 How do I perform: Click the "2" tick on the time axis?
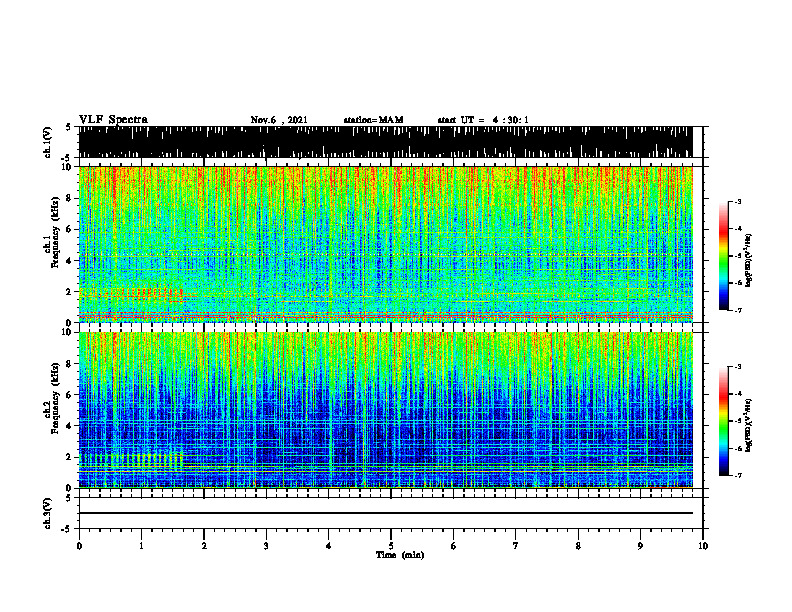[204, 546]
